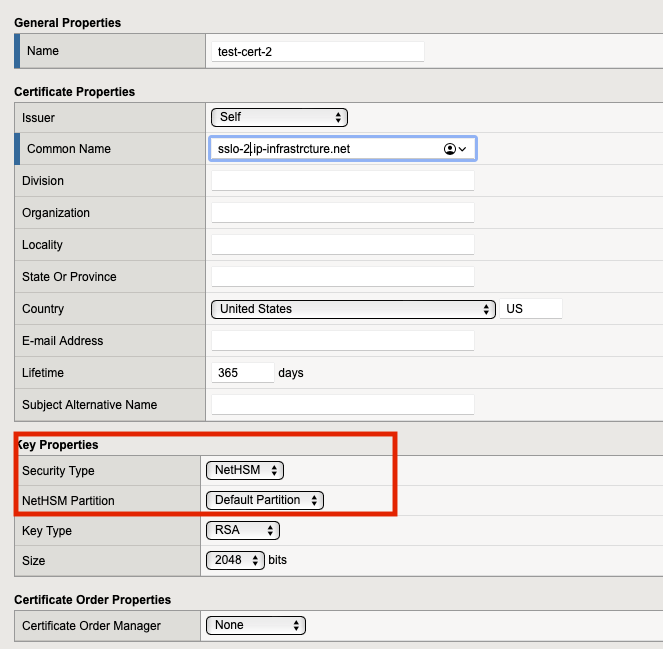Screen dimensions: 663x649
Task: Focus the State Or Province field
Action: (342, 277)
